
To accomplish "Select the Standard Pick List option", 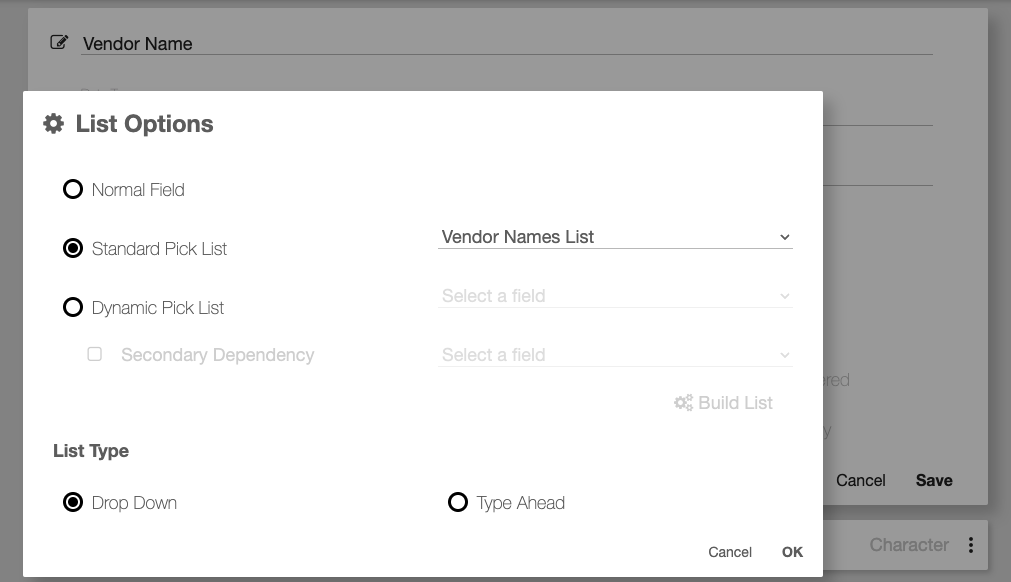I will (x=73, y=248).
